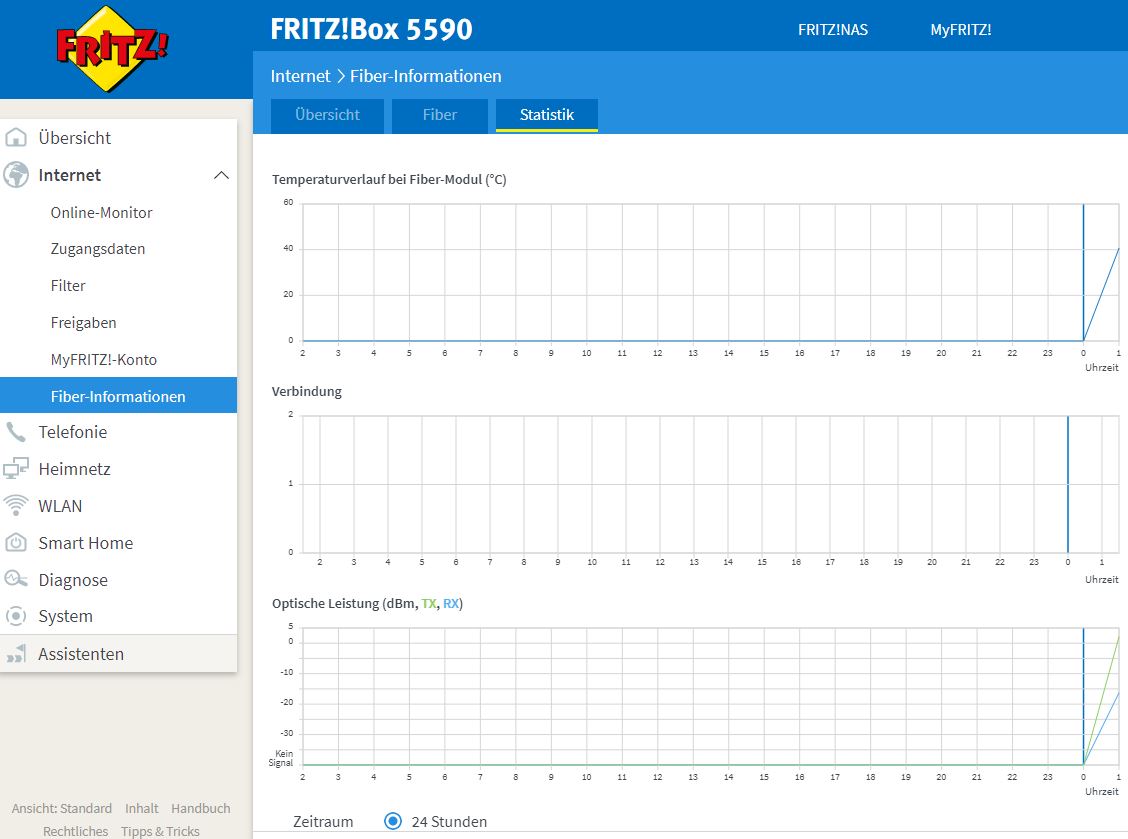Open the Rechtliches footer link
This screenshot has height=839, width=1128.
[x=76, y=831]
